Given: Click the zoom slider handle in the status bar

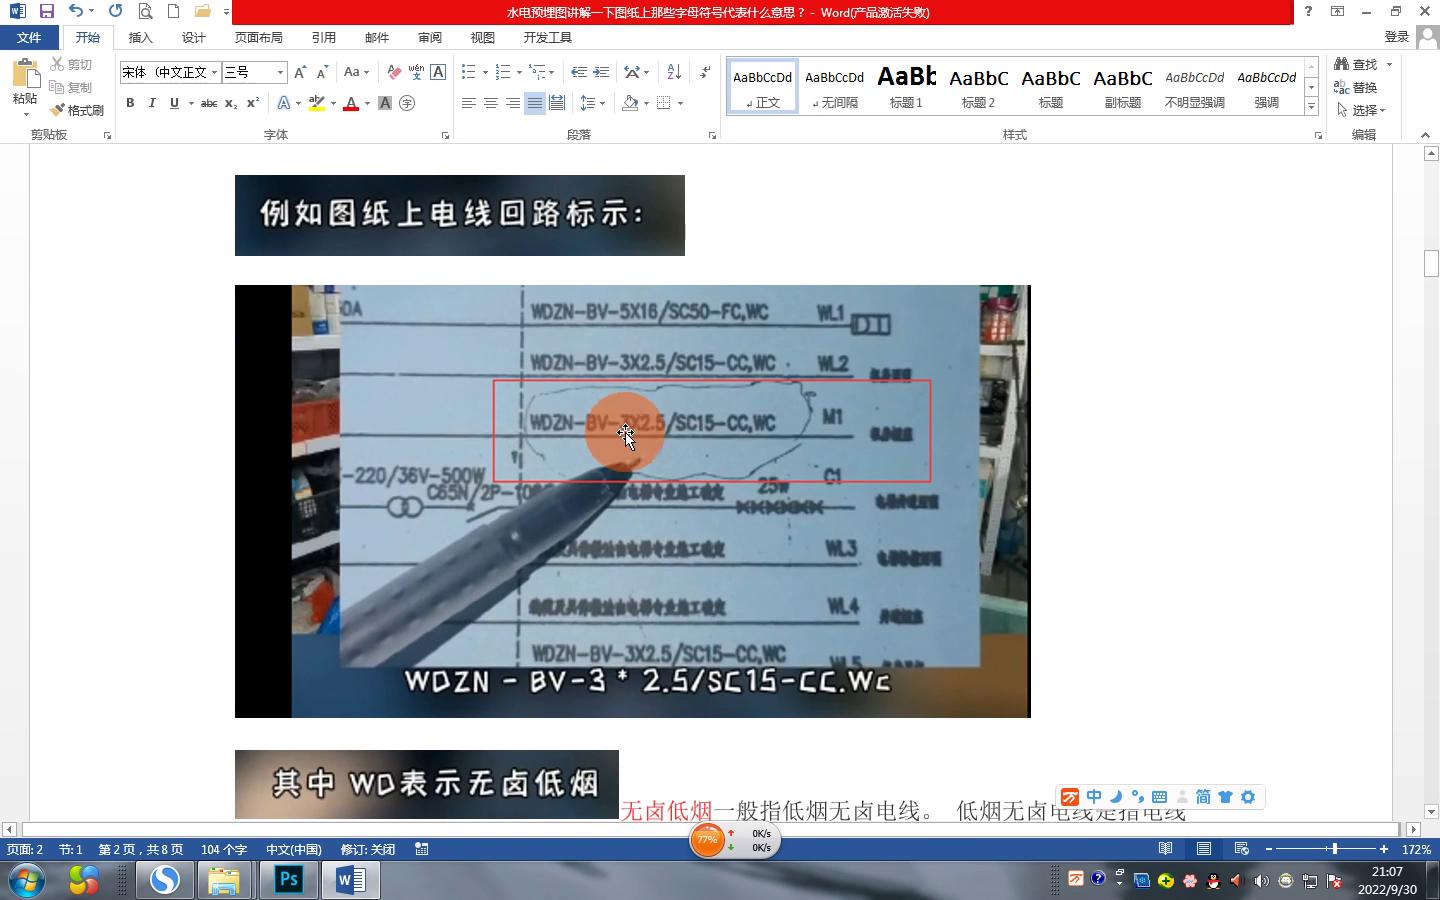Looking at the screenshot, I should [1334, 849].
